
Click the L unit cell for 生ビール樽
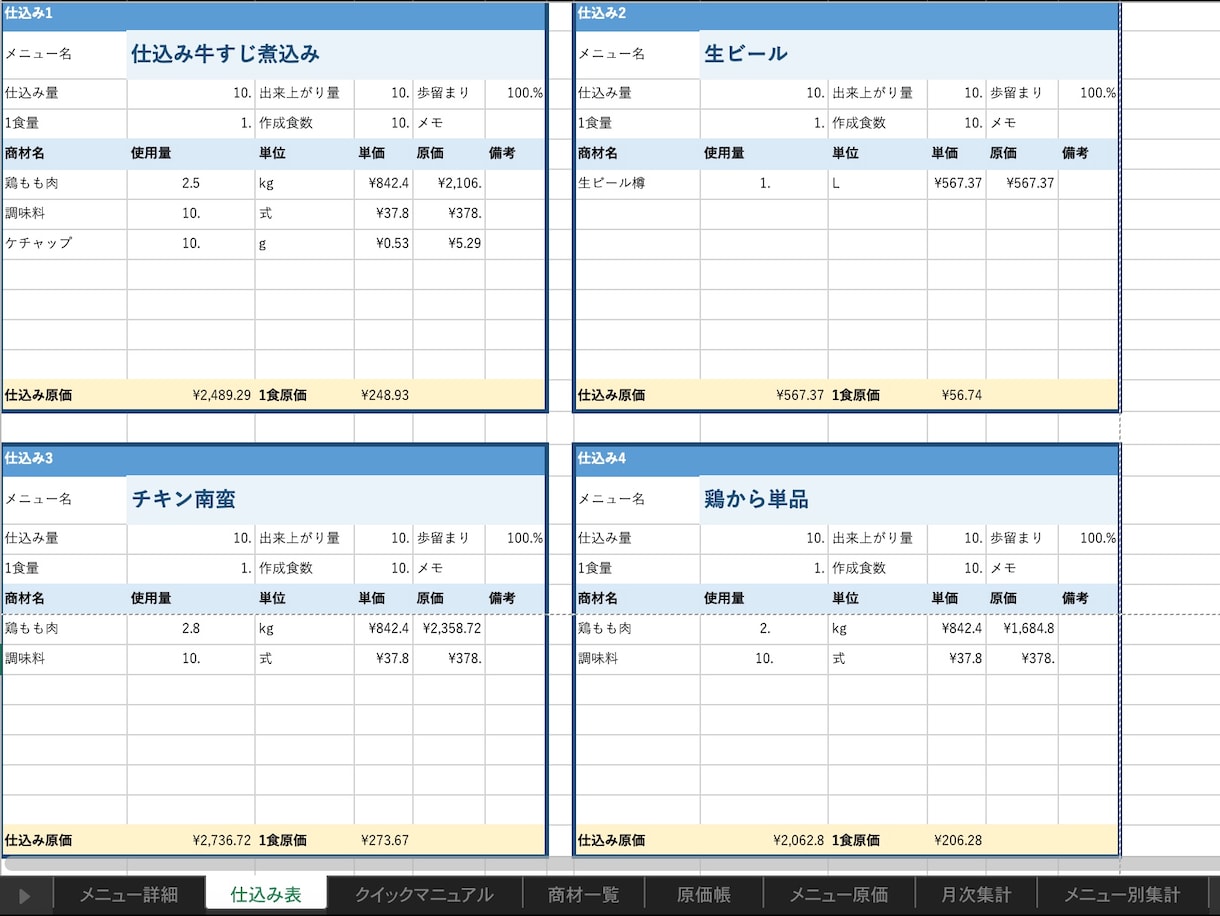coord(877,183)
